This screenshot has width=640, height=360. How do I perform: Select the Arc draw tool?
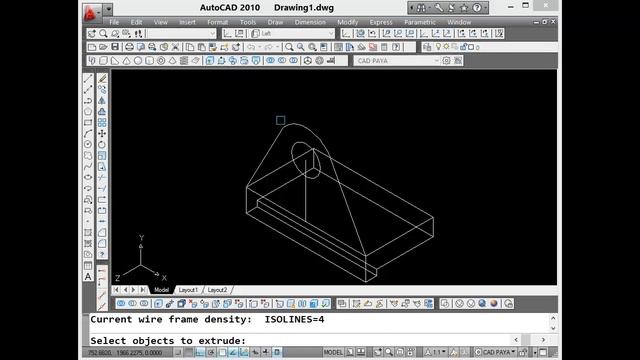point(88,133)
